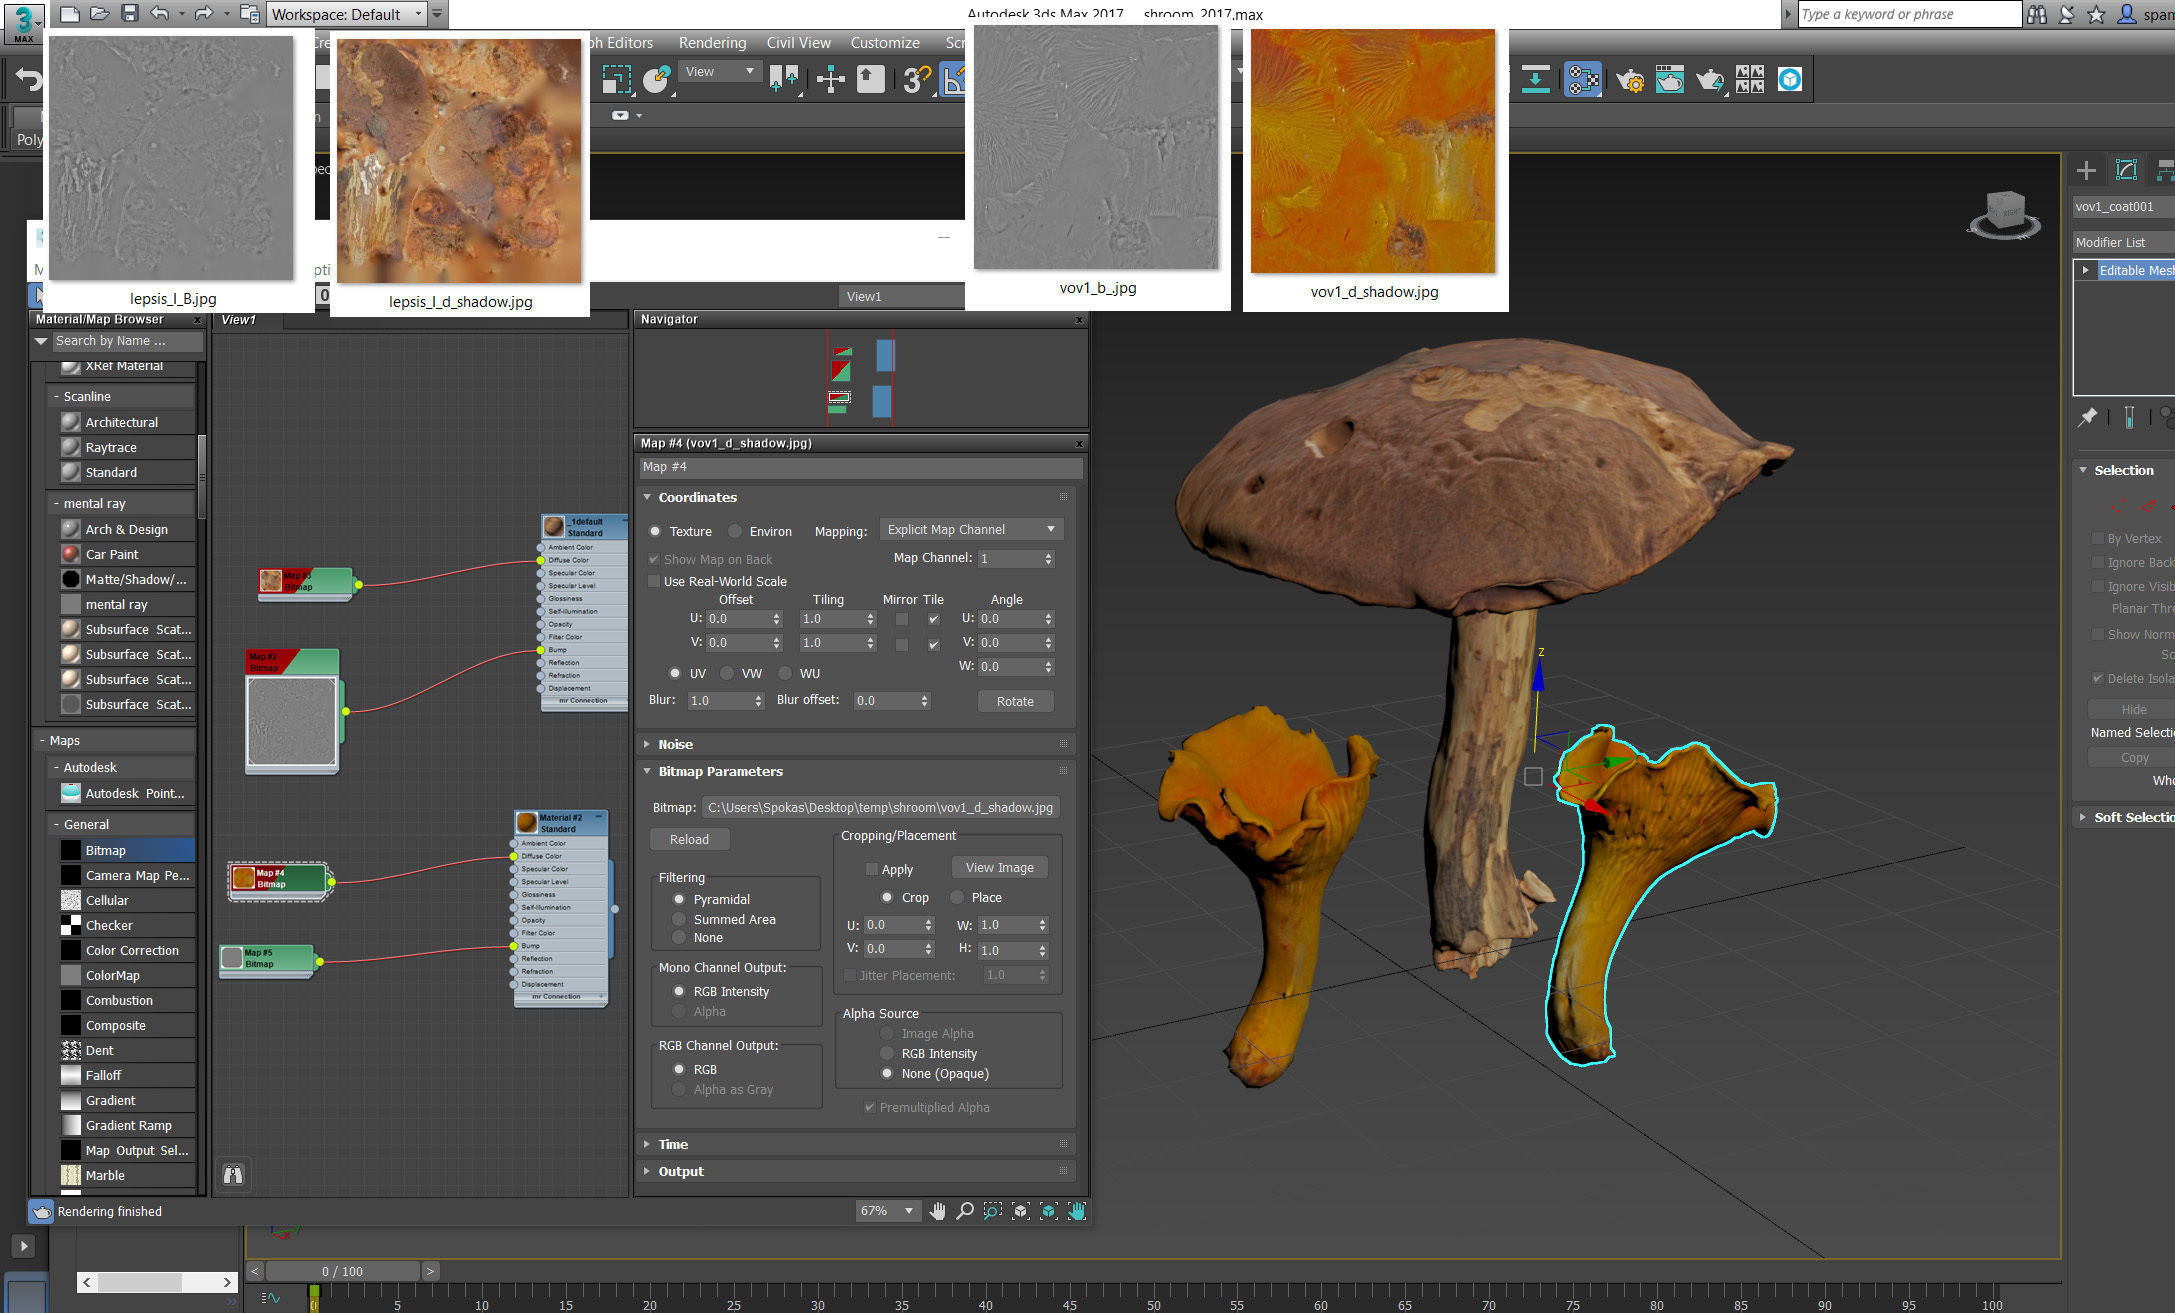2175x1313 pixels.
Task: Select RGB Intensity alpha source
Action: 887,1053
